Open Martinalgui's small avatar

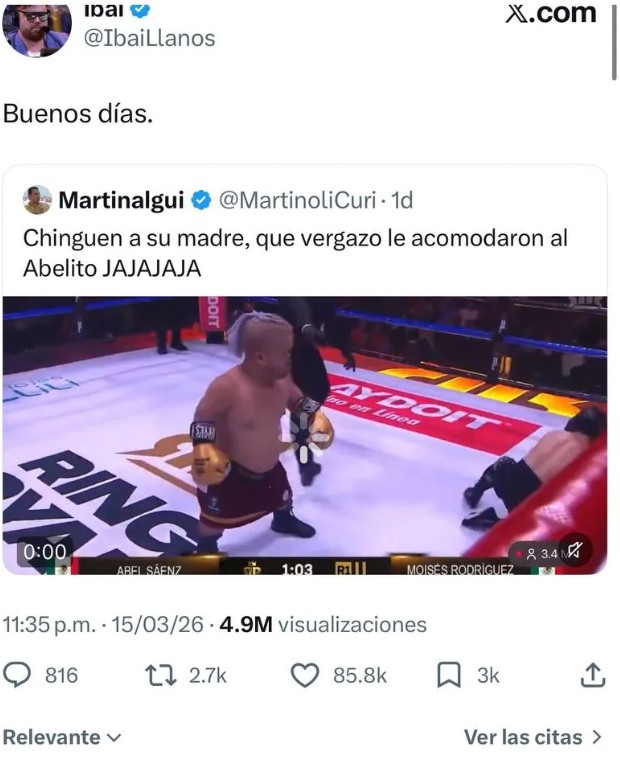click(37, 200)
